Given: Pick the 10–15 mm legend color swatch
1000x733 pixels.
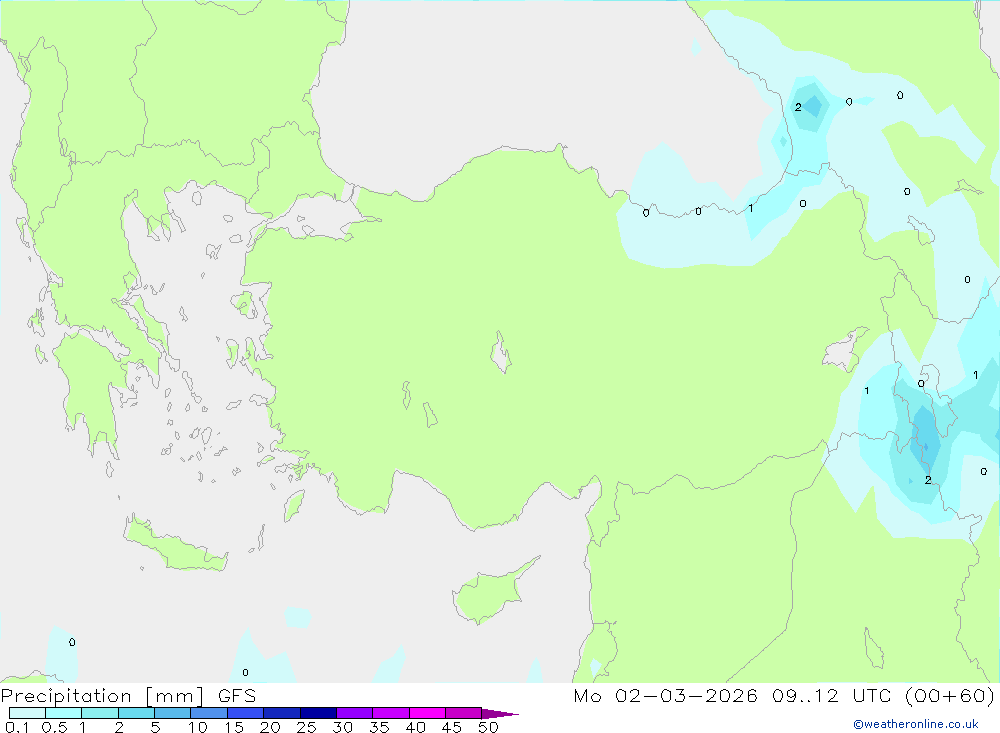Looking at the screenshot, I should tap(209, 713).
